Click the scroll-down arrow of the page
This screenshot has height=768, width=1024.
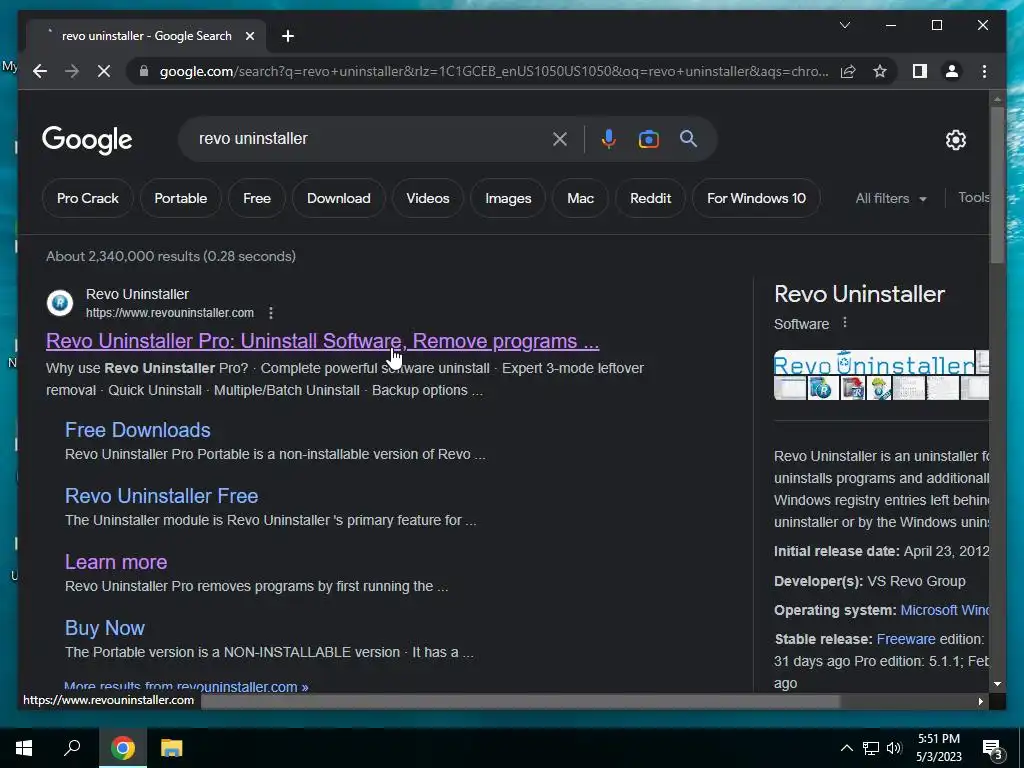(997, 684)
